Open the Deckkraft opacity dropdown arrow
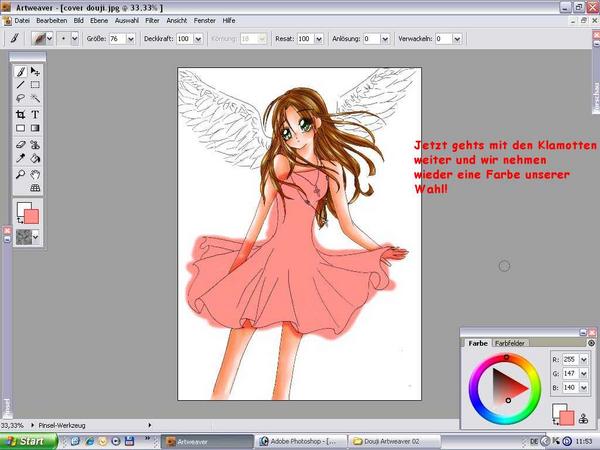 point(198,39)
